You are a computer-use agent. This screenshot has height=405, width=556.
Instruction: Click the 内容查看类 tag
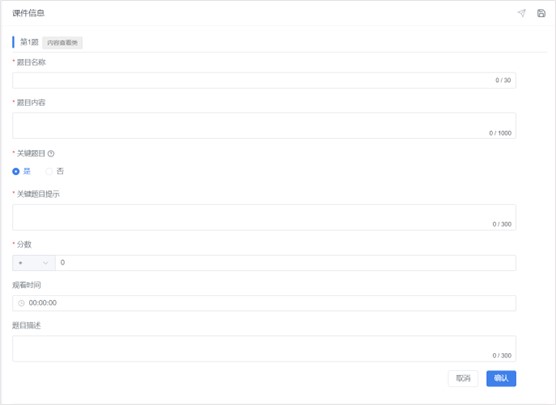62,43
